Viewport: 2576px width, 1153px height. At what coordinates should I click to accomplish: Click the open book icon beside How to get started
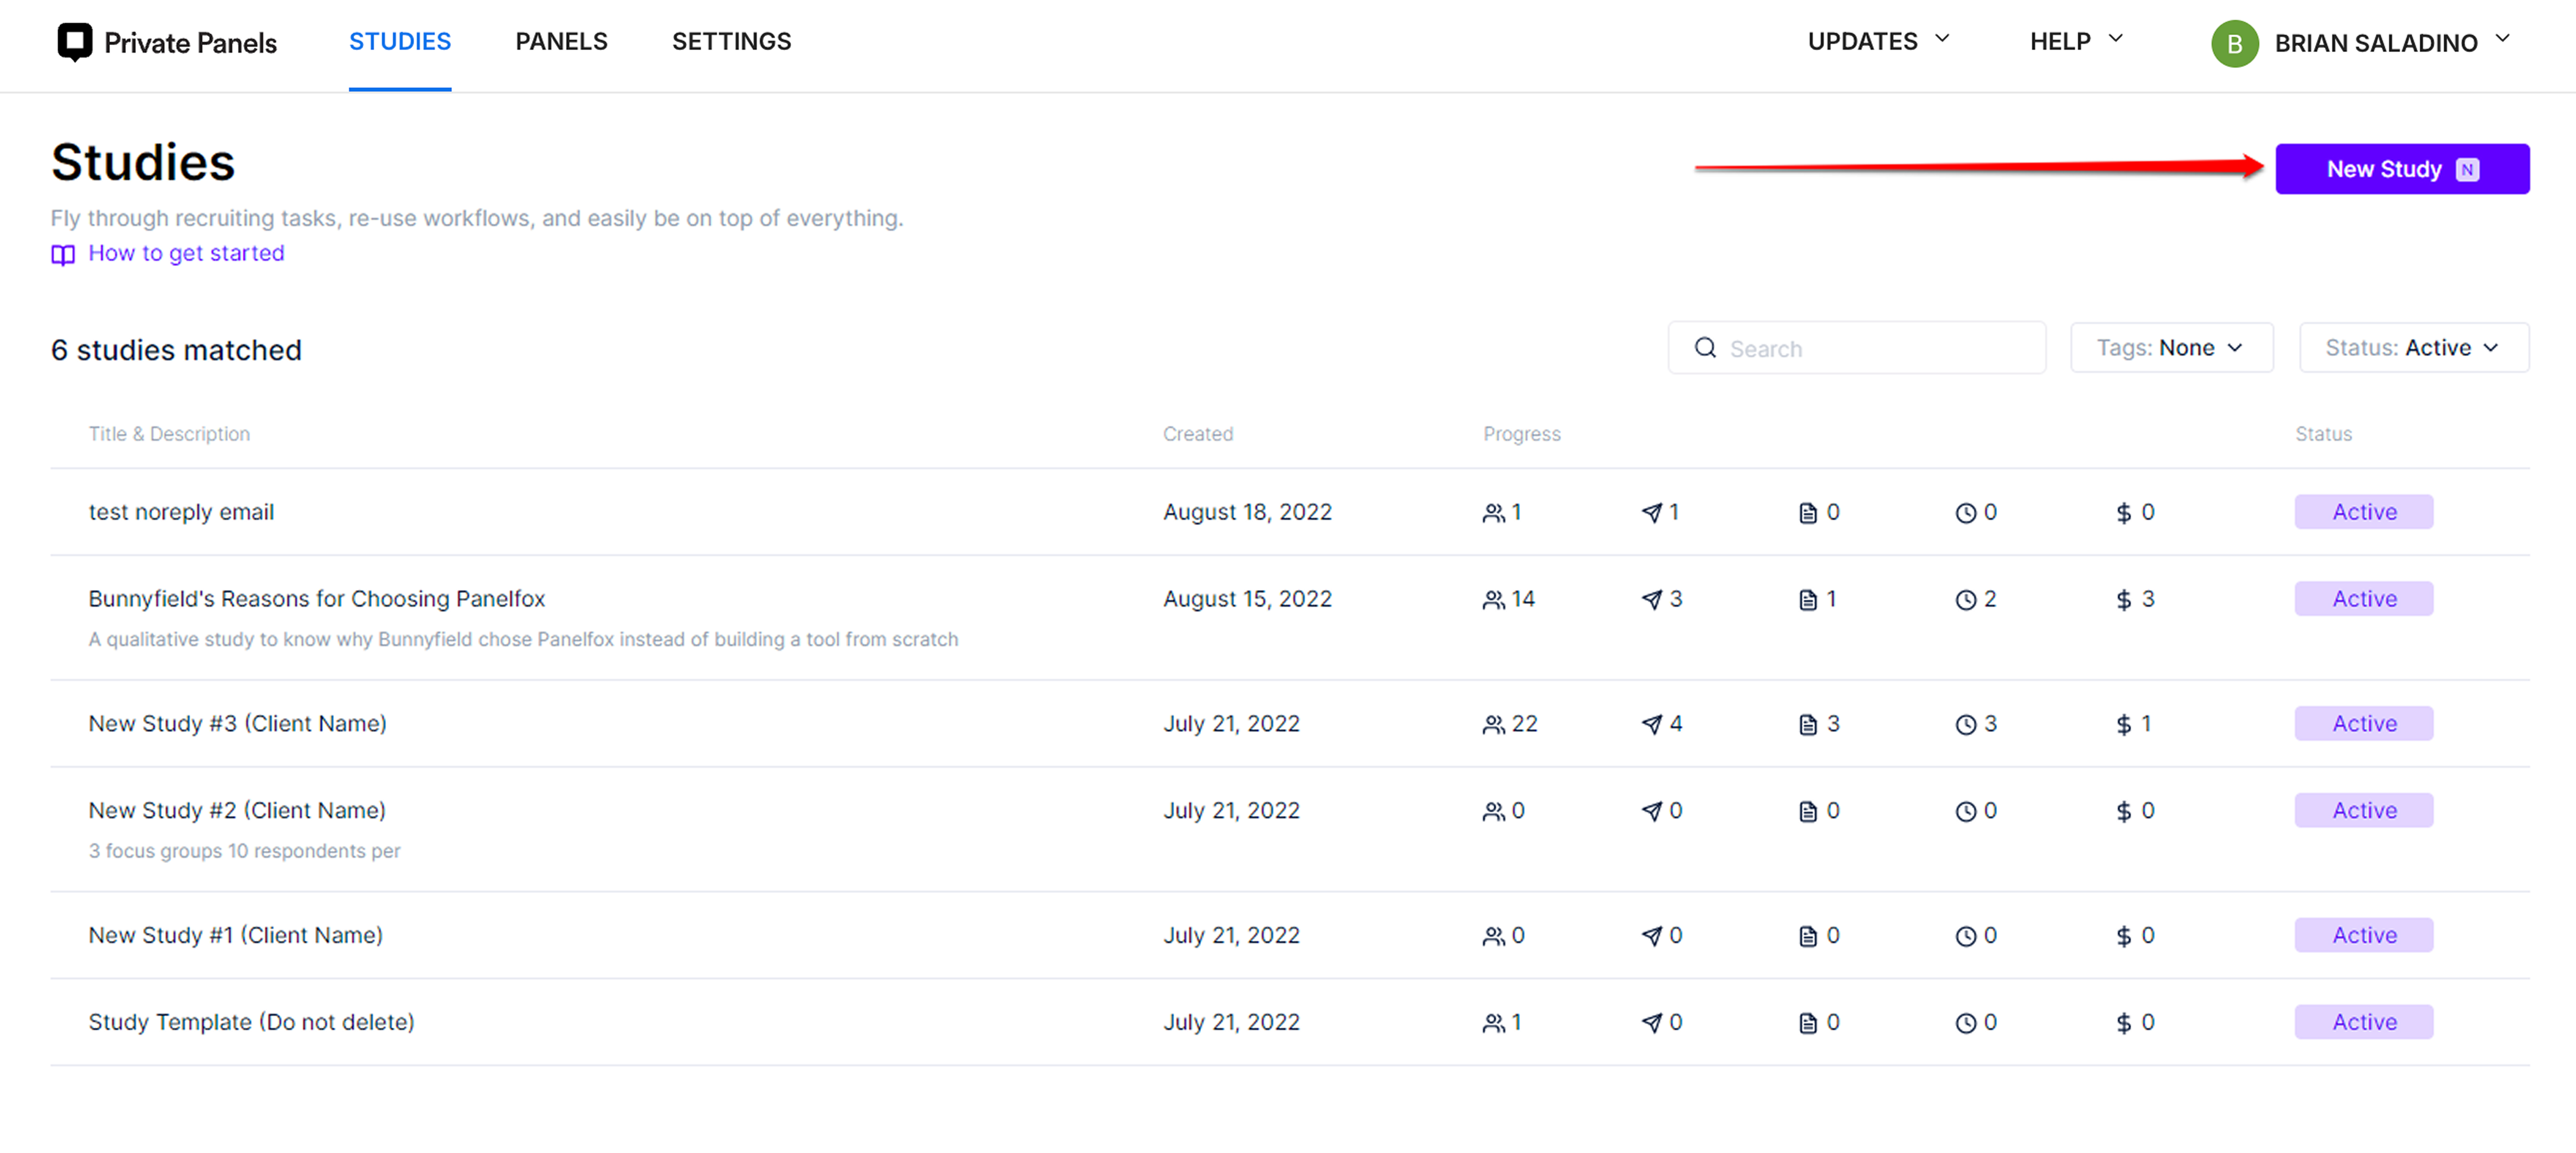tap(63, 255)
